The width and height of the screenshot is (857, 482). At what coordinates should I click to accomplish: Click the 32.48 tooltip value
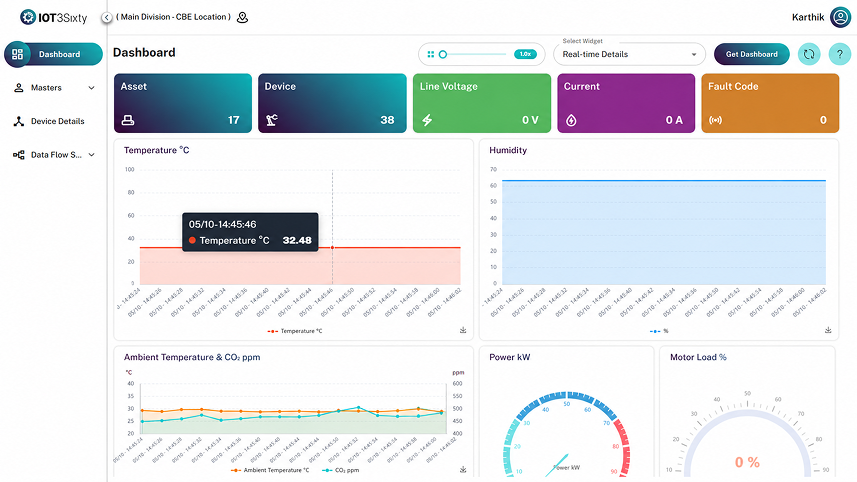pos(297,240)
